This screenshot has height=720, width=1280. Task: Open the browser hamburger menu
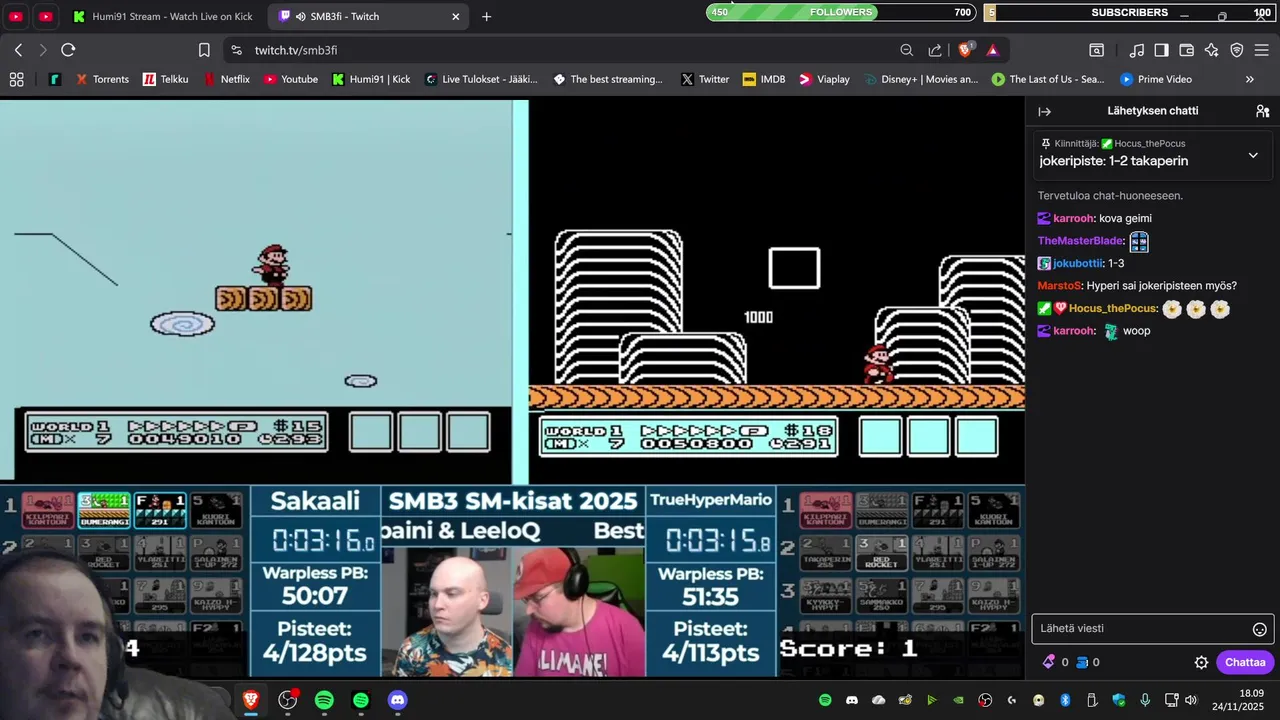pyautogui.click(x=1262, y=50)
